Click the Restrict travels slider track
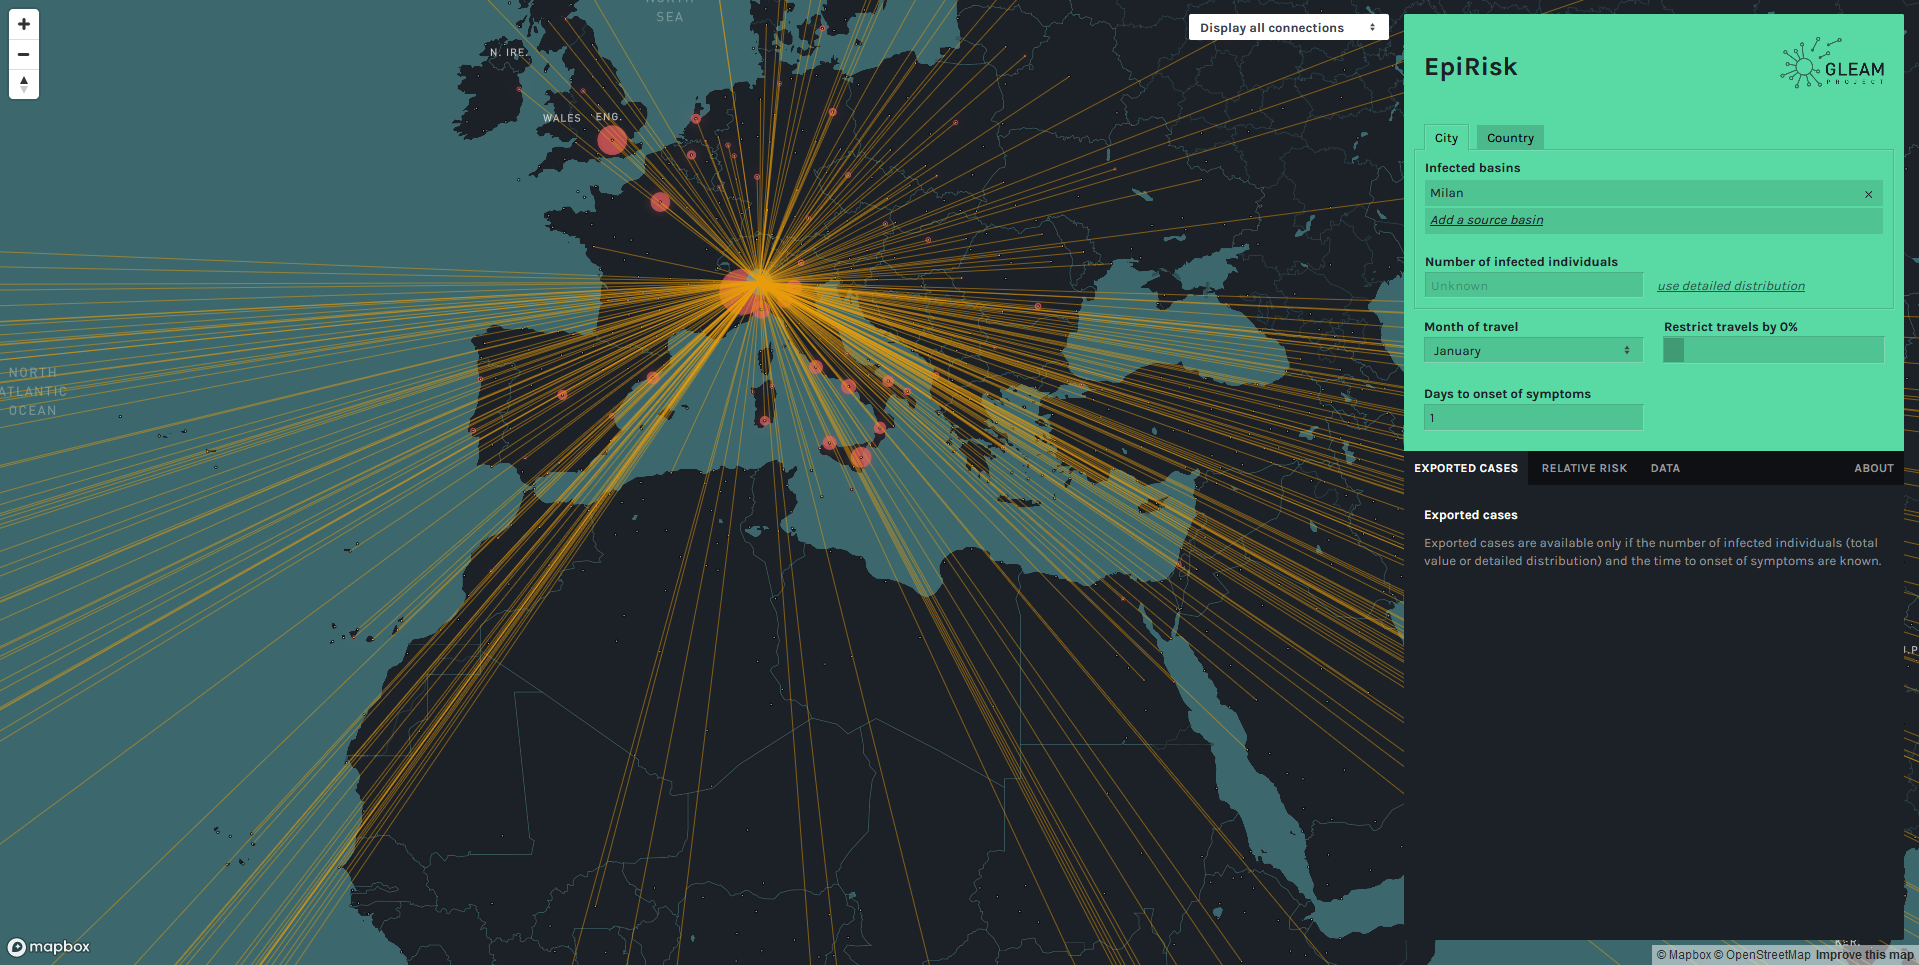This screenshot has width=1919, height=965. (1773, 350)
